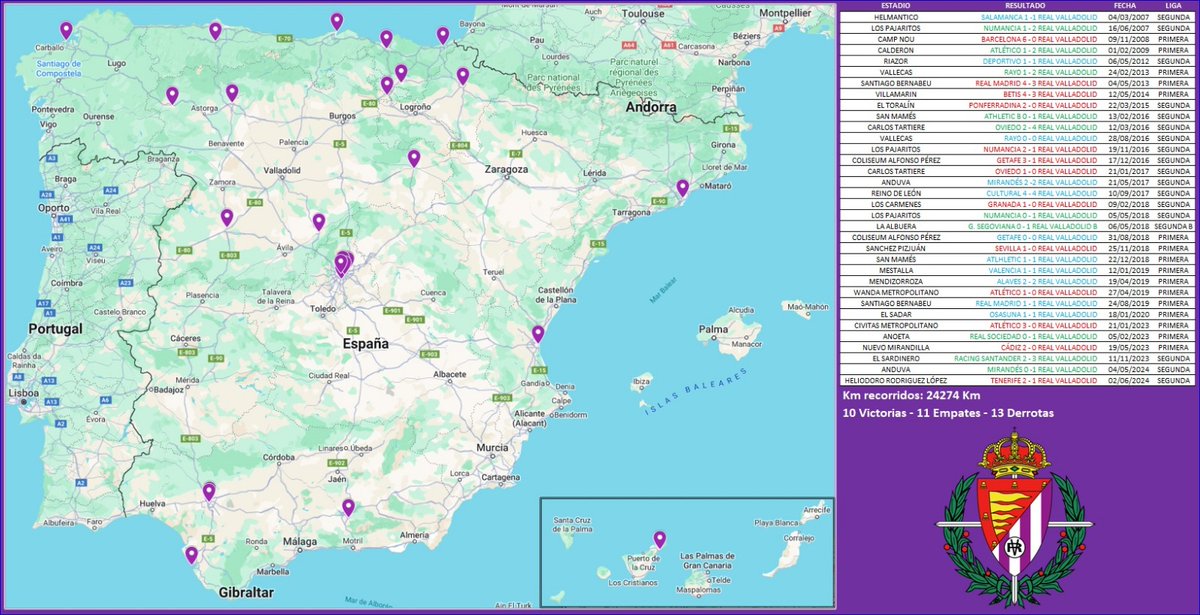Select the LA ALBUERA stadium cell

pyautogui.click(x=895, y=225)
